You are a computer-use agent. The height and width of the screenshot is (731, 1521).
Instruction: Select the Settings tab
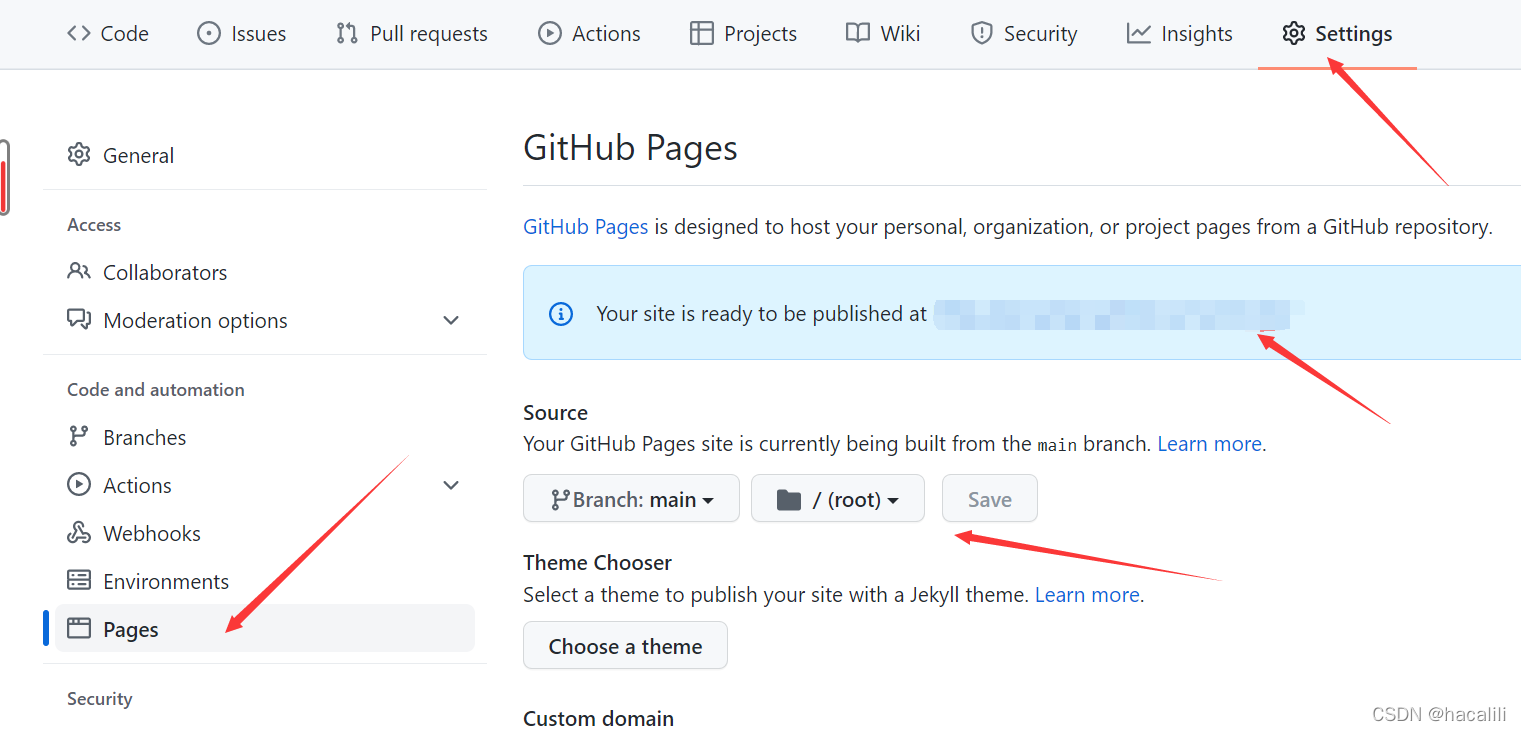tap(1337, 33)
